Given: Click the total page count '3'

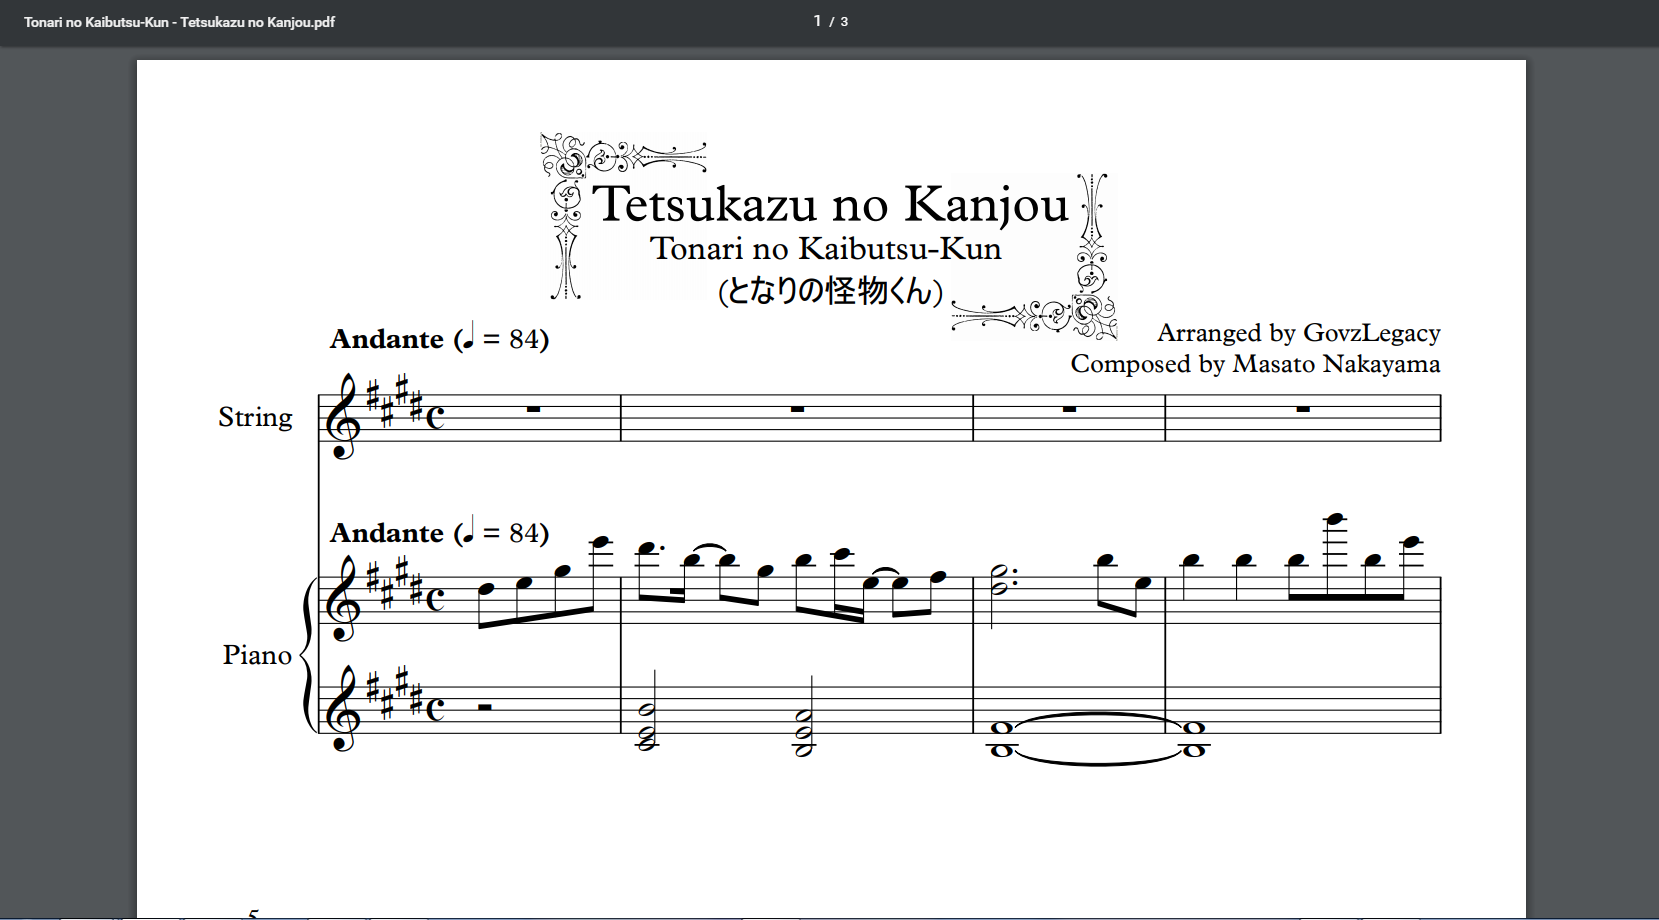Looking at the screenshot, I should (844, 22).
